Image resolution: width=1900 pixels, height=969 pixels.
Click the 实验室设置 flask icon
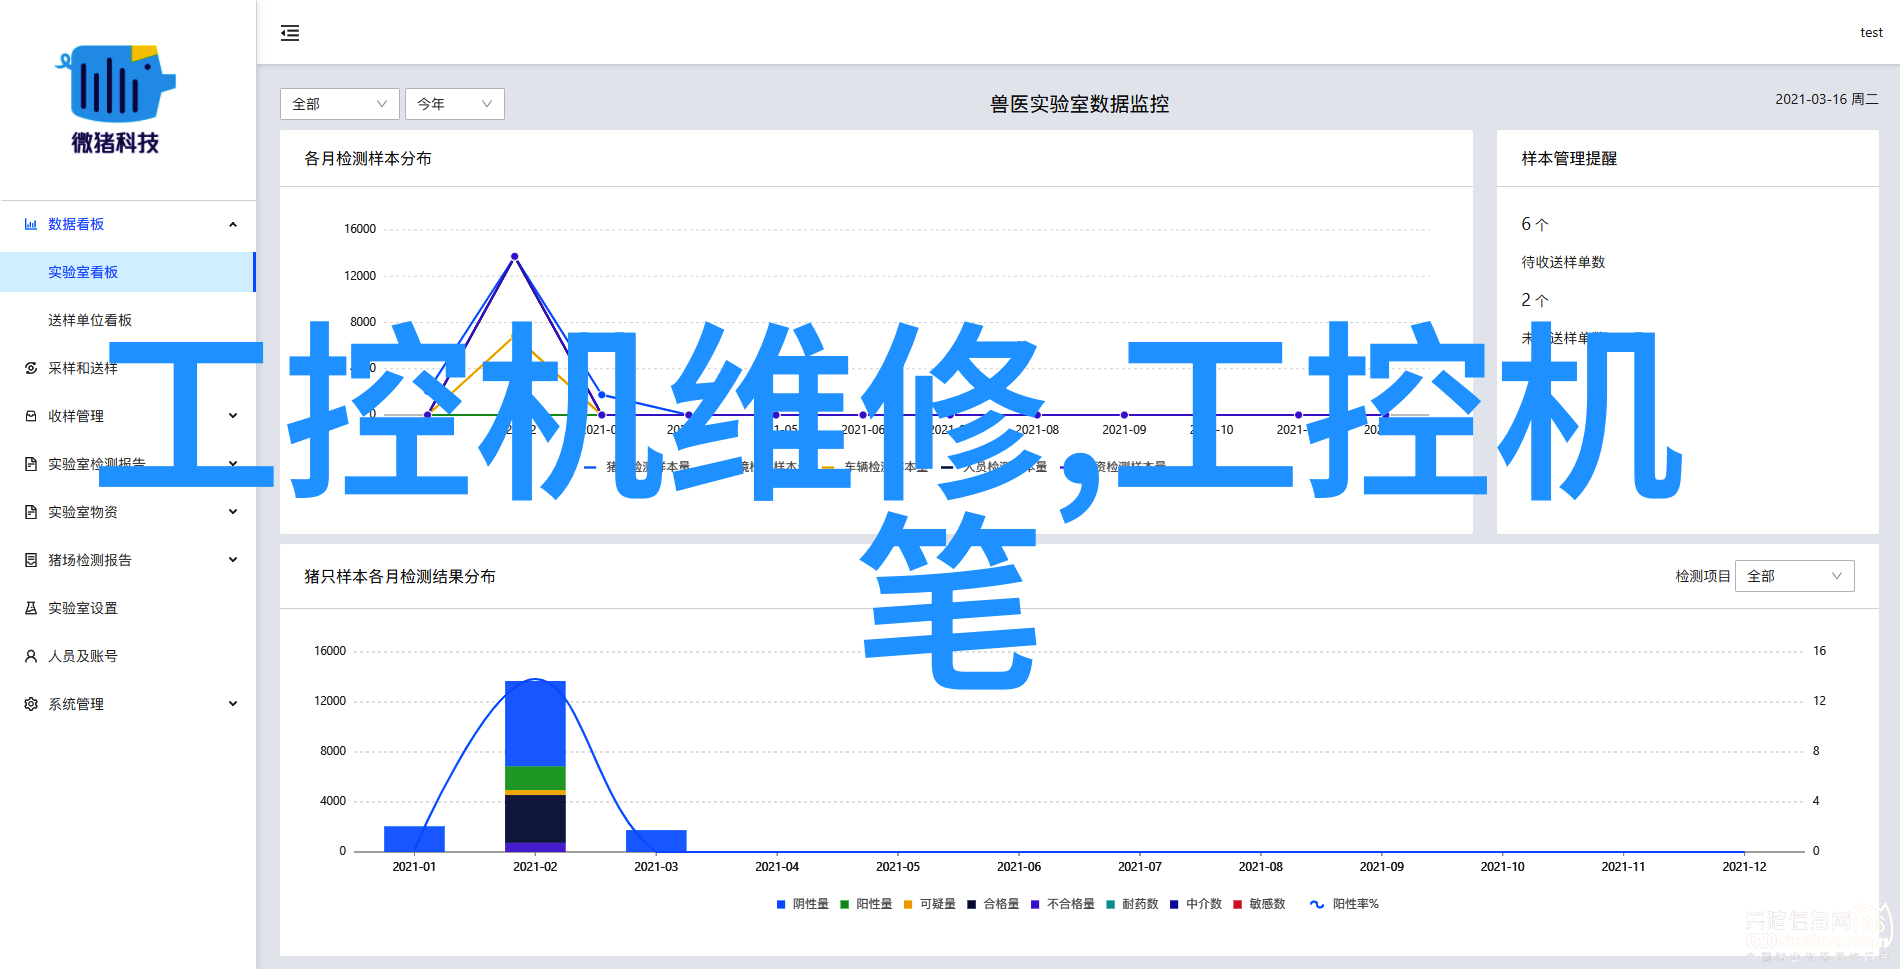click(x=31, y=608)
